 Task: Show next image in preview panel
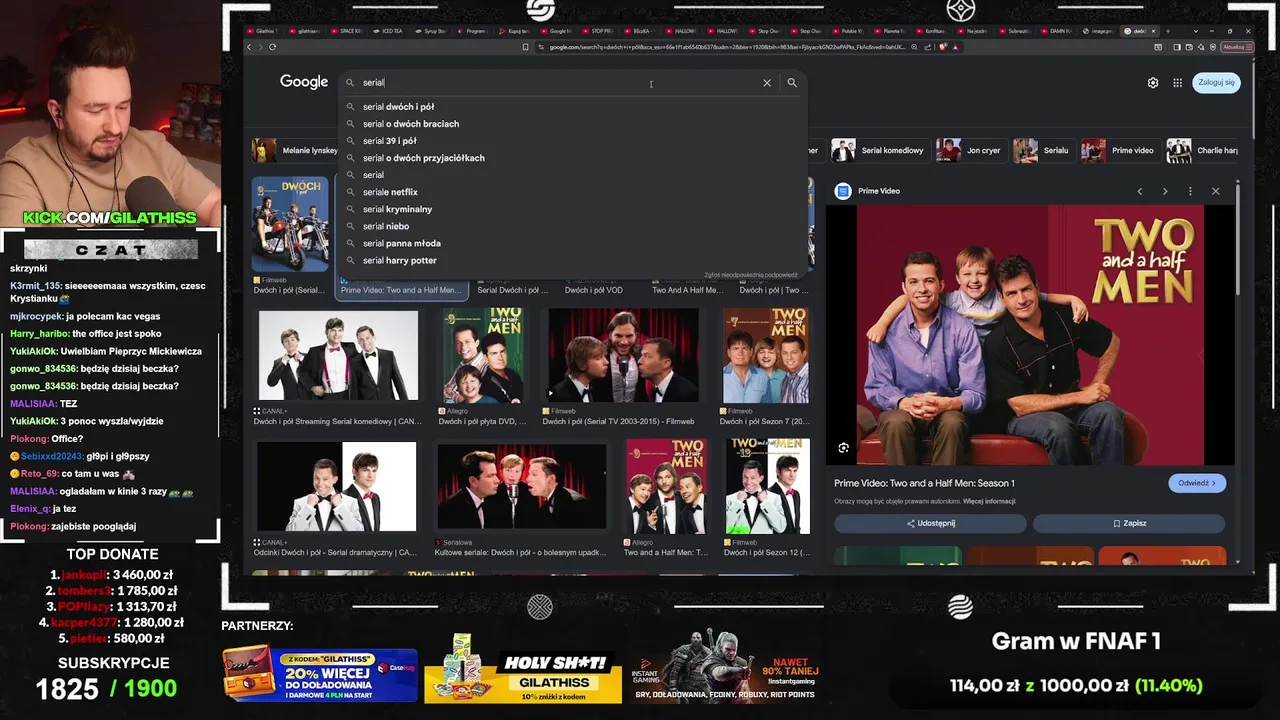(1165, 191)
